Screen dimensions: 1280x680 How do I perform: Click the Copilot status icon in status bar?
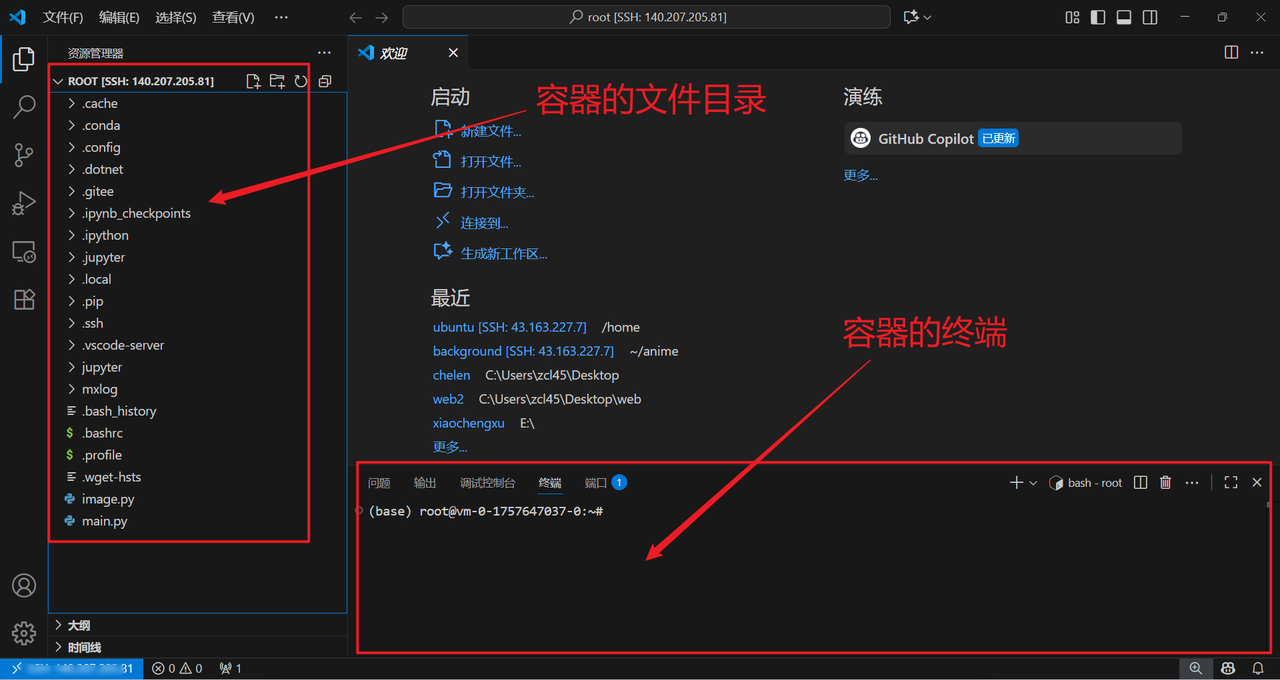(x=1227, y=668)
